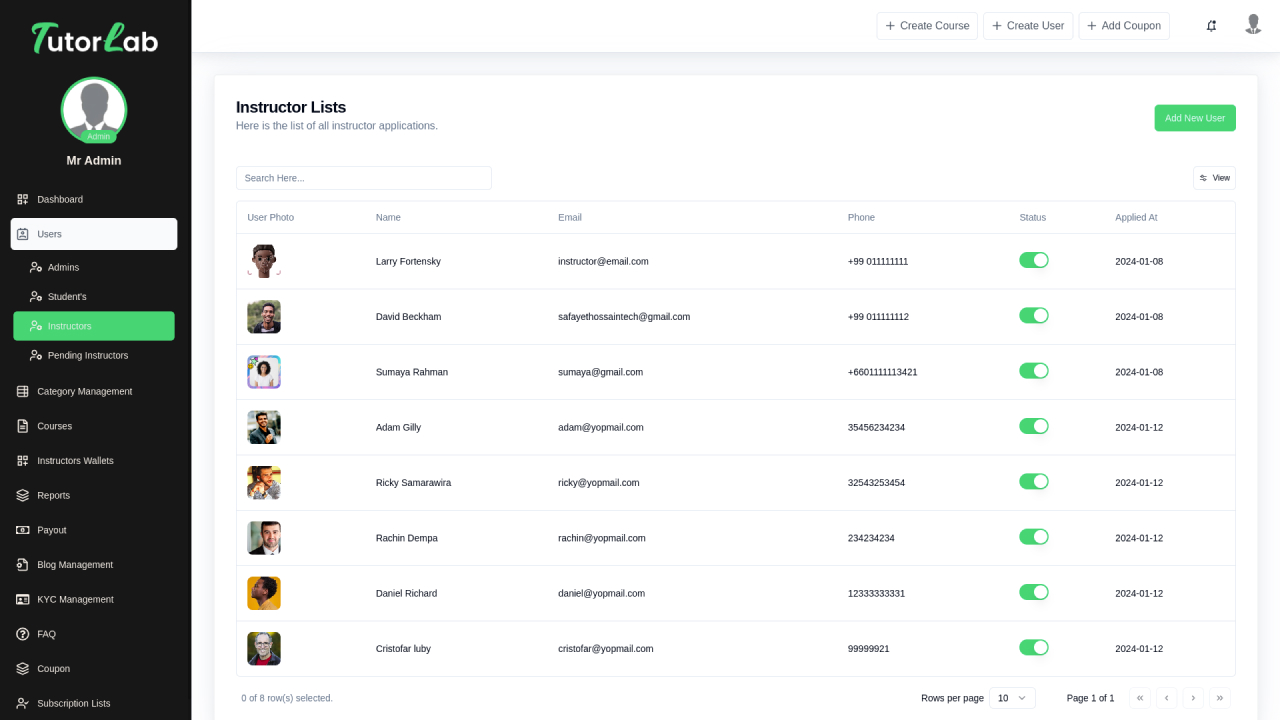Toggle status for Sumaya Rahman
Screen dimensions: 1280x720
pyautogui.click(x=1033, y=371)
